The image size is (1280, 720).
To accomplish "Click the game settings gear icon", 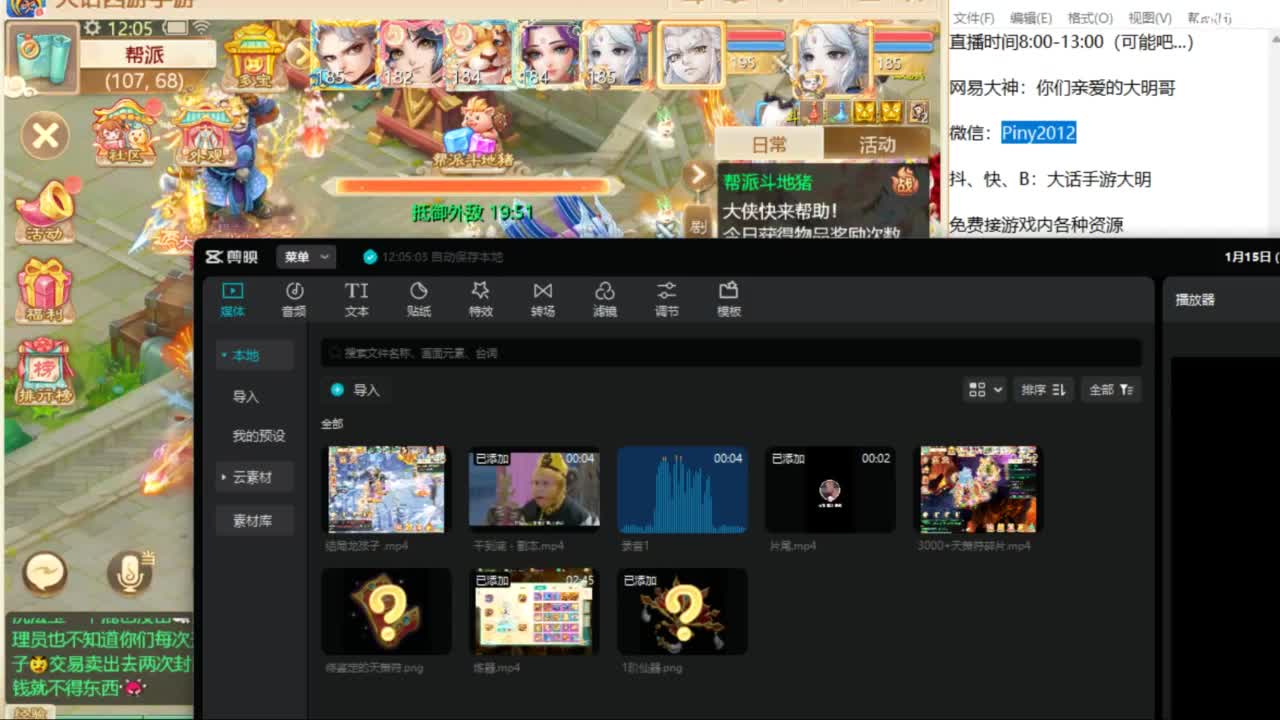I will [x=91, y=28].
